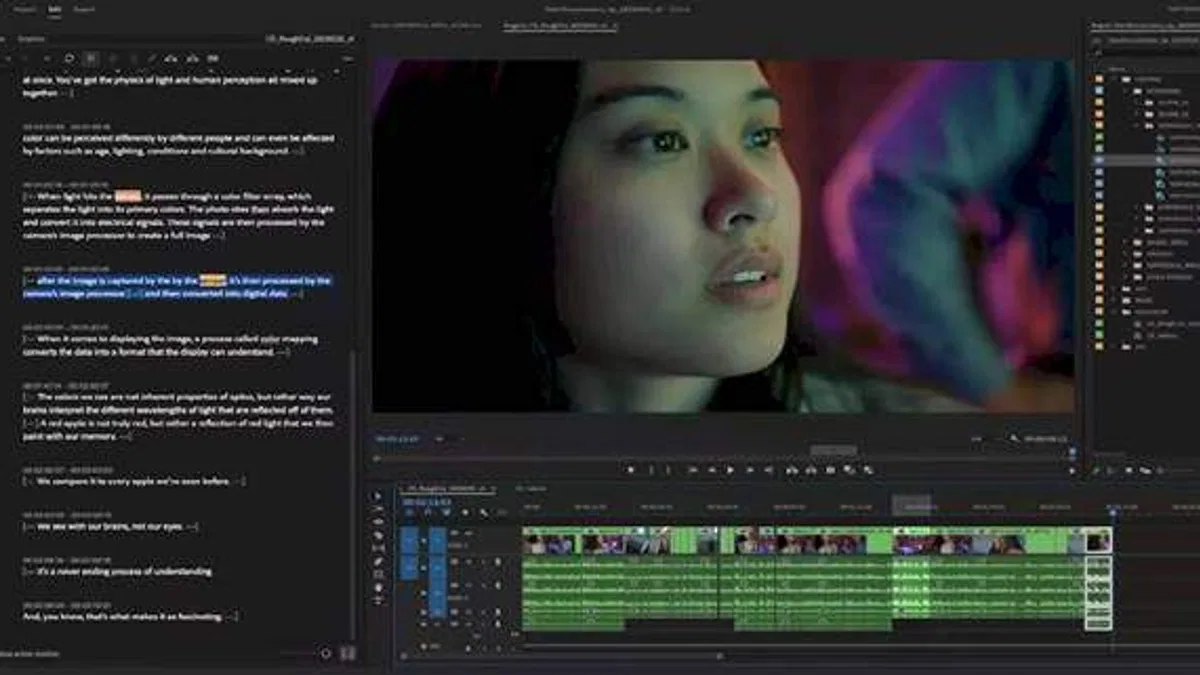1200x675 pixels.
Task: Click Add Marker in Program monitor controls
Action: (631, 470)
